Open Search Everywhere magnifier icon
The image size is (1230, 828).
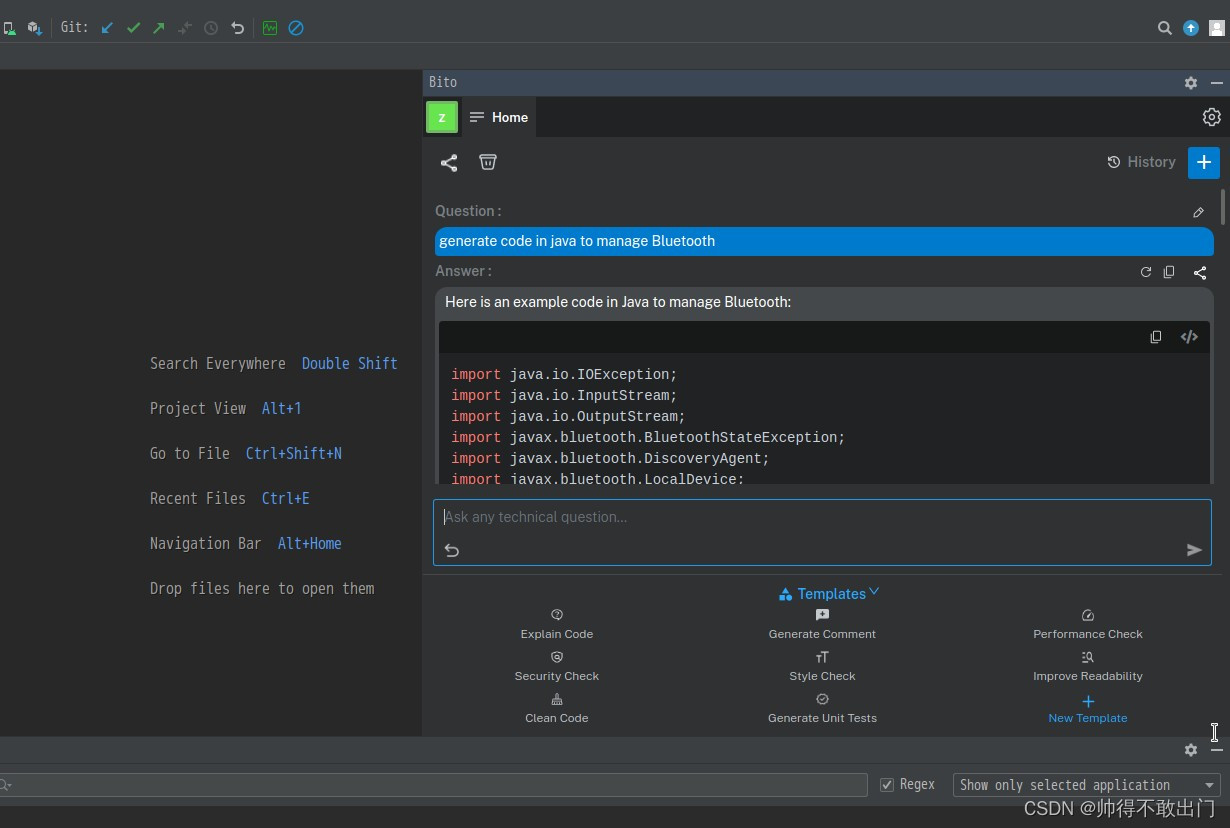1165,28
